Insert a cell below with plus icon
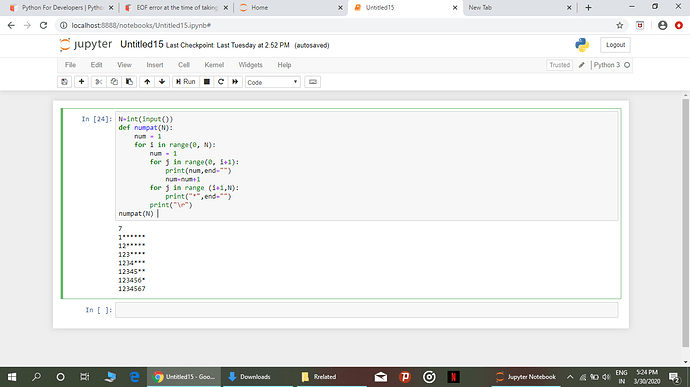 [81, 82]
